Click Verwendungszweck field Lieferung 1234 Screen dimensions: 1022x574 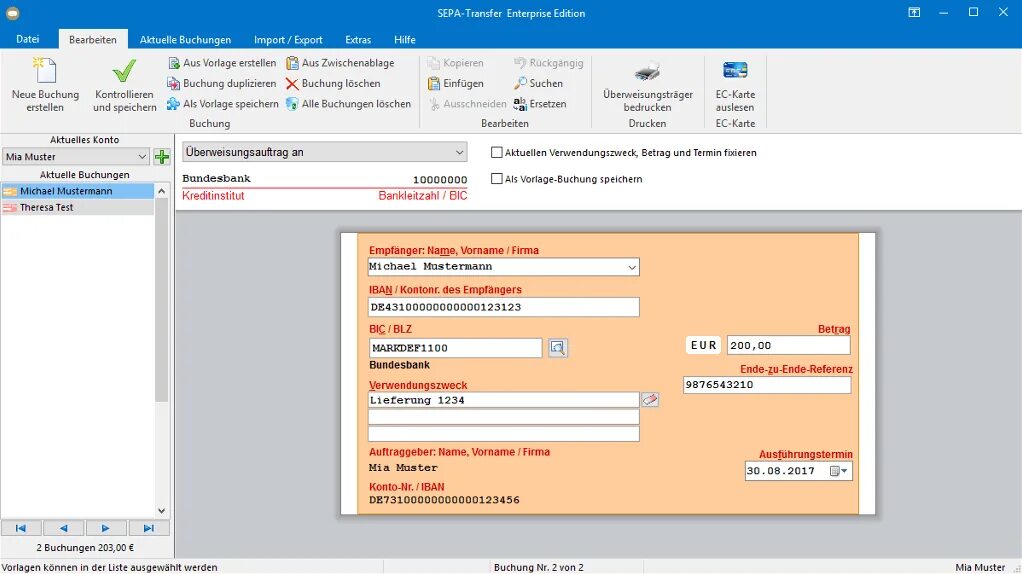tap(503, 400)
